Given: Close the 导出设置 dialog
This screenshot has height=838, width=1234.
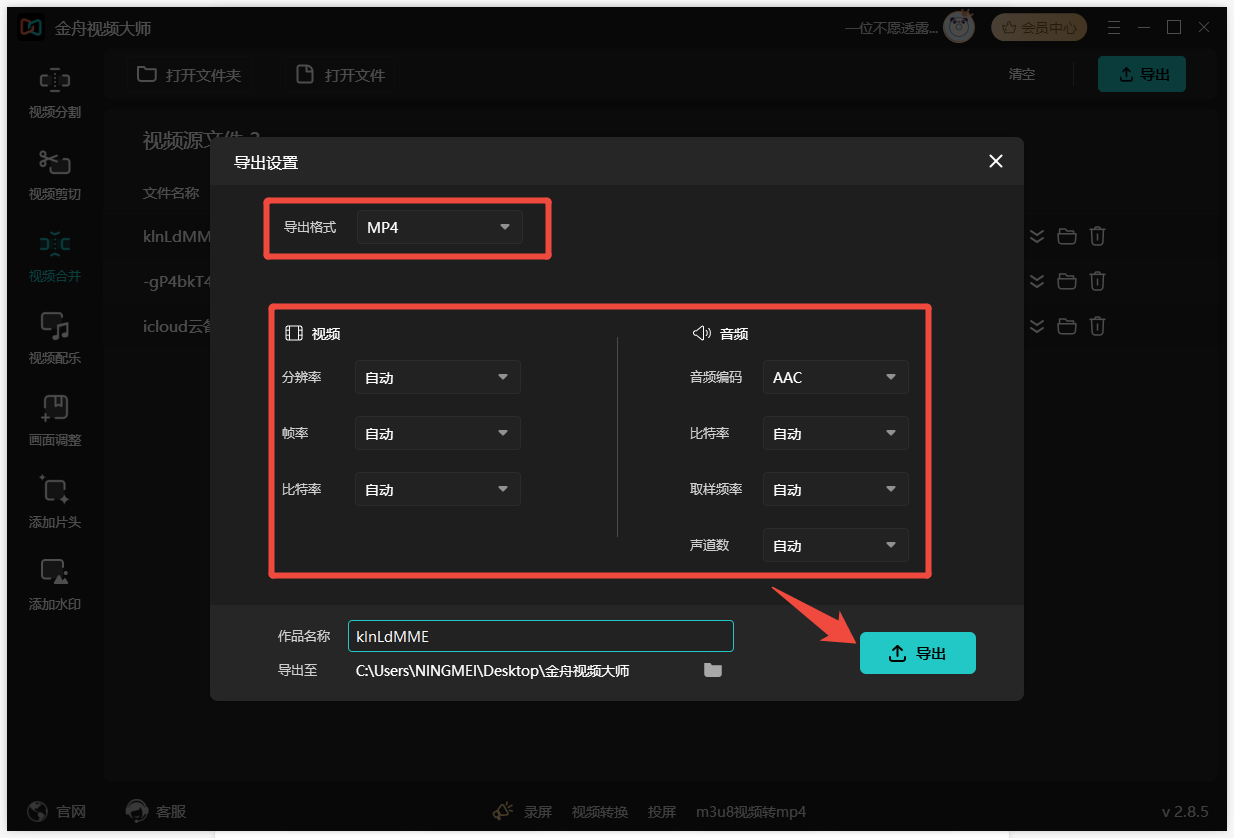Looking at the screenshot, I should [x=996, y=161].
